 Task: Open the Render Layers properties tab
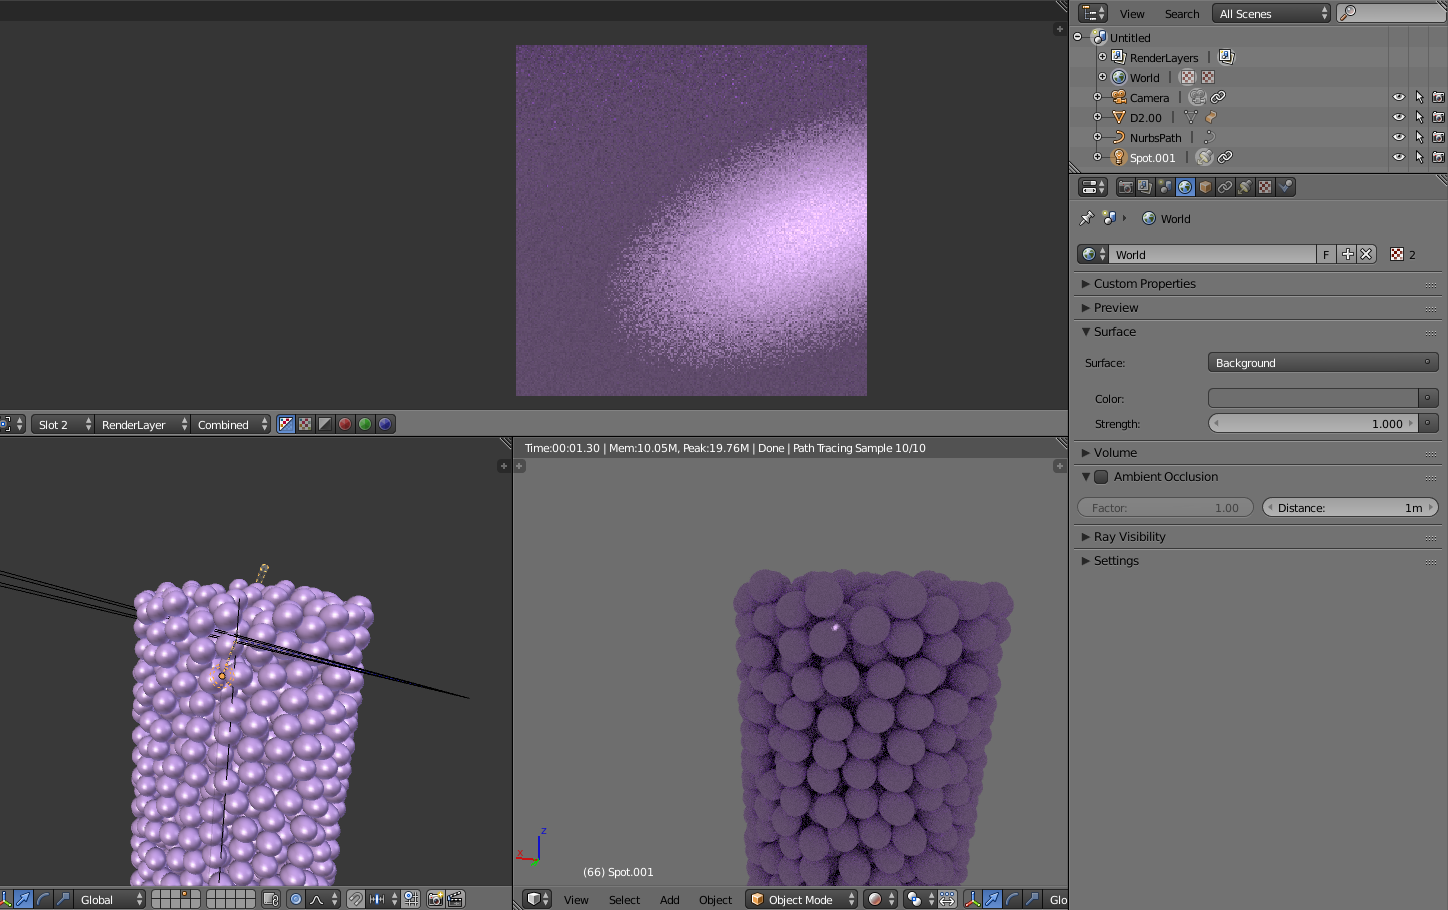coord(1145,187)
